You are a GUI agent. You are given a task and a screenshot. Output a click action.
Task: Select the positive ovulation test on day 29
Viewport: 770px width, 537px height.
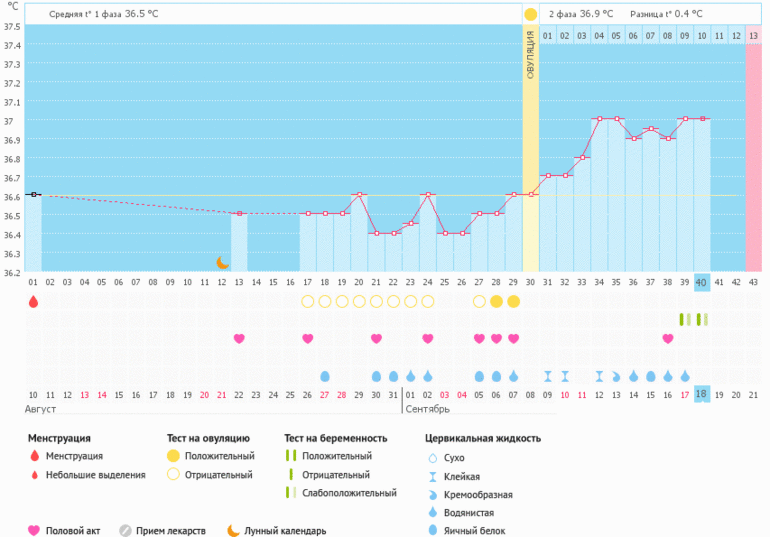point(513,301)
